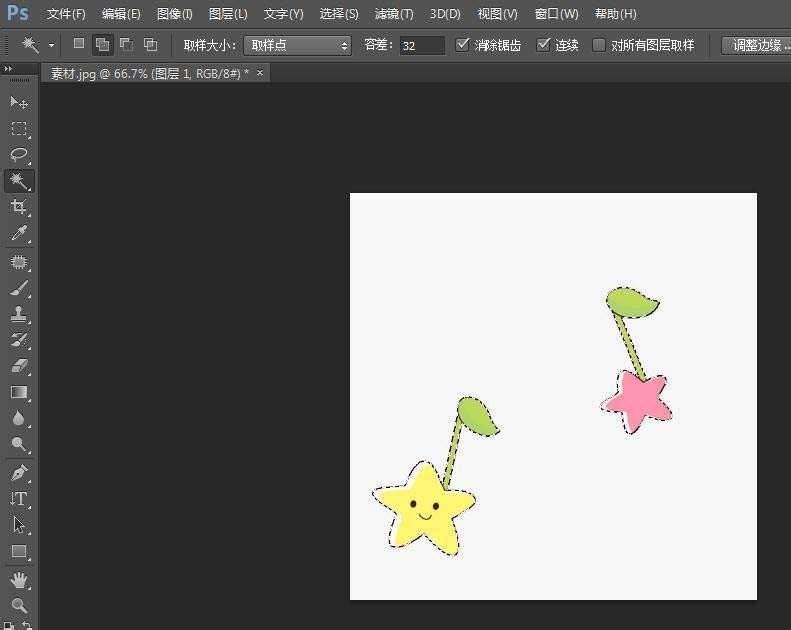Select the Move tool
Viewport: 791px width, 630px height.
[x=19, y=102]
